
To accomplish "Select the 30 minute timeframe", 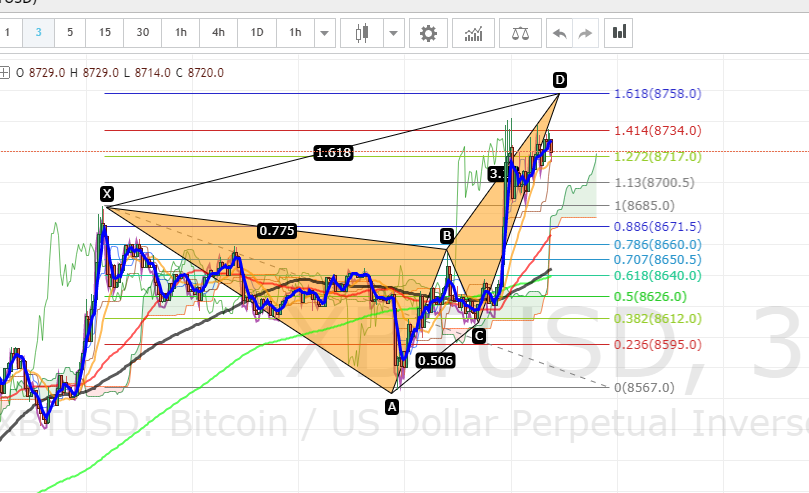I will point(142,32).
